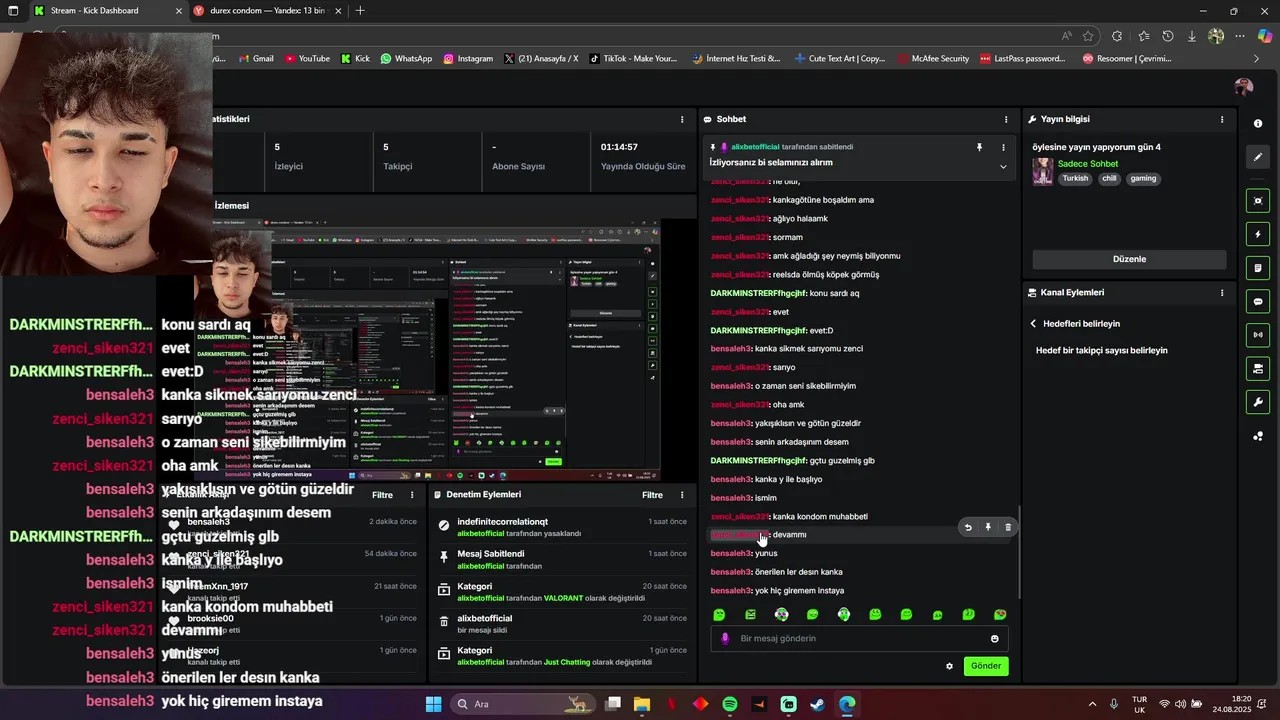The image size is (1280, 720).
Task: Open the Sohbet panel options menu
Action: click(x=1006, y=119)
